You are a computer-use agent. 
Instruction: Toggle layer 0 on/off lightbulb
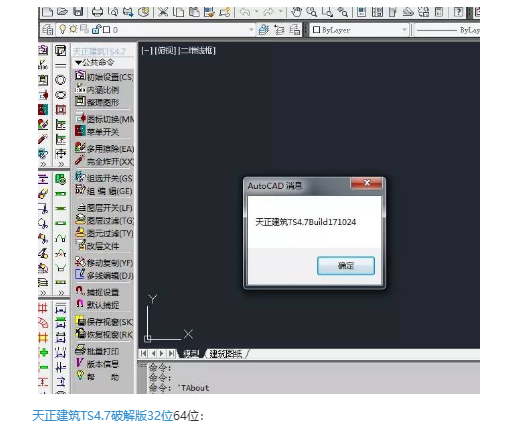[x=62, y=29]
